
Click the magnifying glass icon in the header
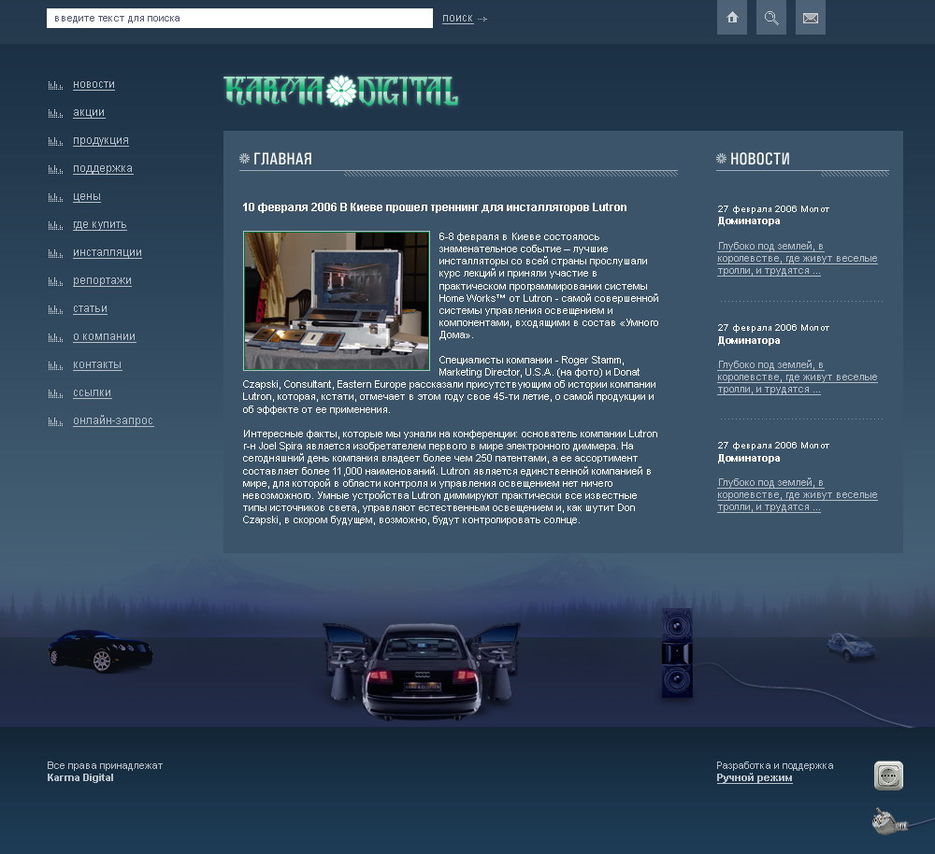(771, 18)
